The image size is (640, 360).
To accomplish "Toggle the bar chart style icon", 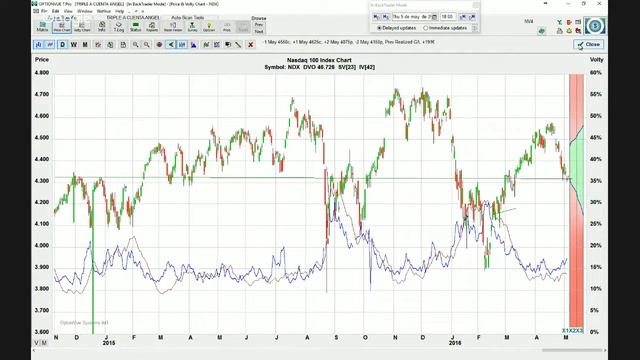I will (x=39, y=44).
